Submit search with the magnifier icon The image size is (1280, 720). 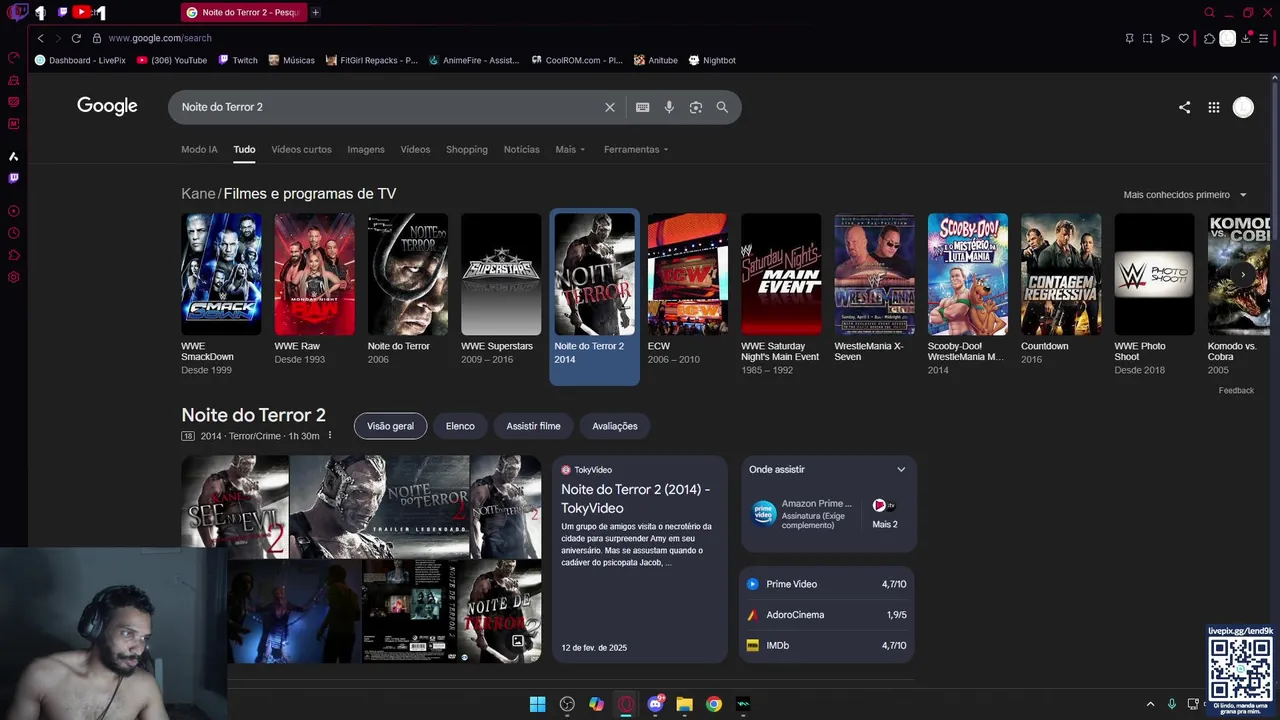722,107
